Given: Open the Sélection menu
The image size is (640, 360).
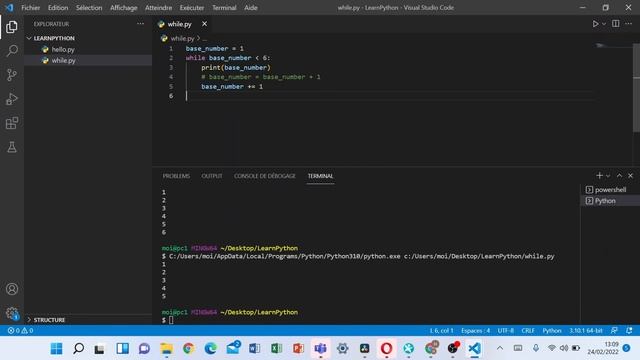Looking at the screenshot, I should click(x=89, y=7).
